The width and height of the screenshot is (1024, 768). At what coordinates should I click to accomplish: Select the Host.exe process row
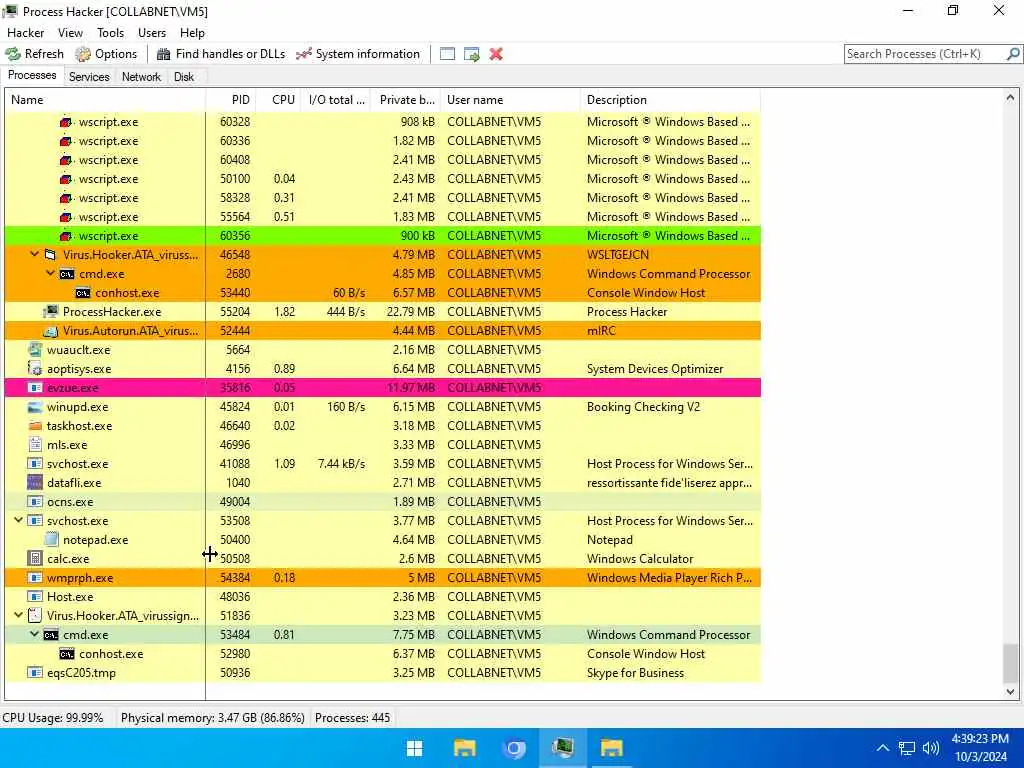tap(383, 596)
